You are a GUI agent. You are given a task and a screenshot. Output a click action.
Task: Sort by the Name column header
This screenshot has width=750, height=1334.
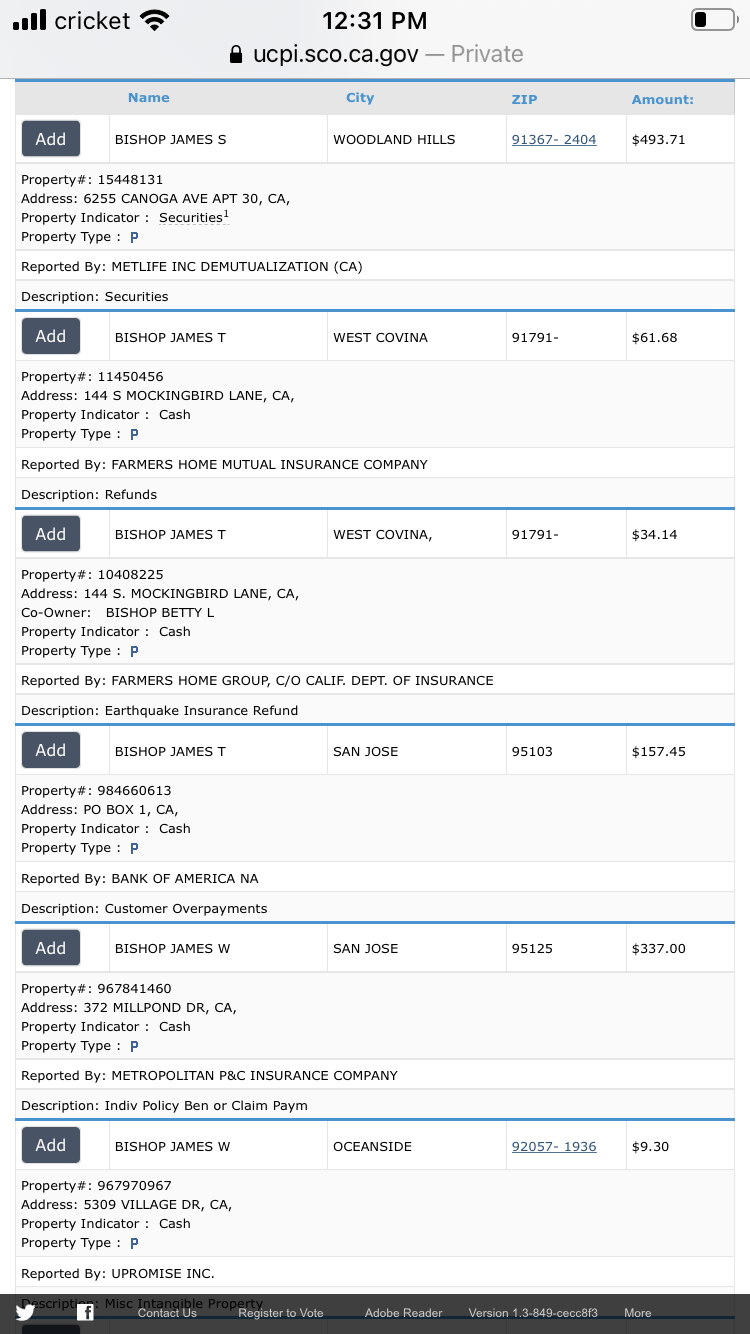pyautogui.click(x=149, y=98)
